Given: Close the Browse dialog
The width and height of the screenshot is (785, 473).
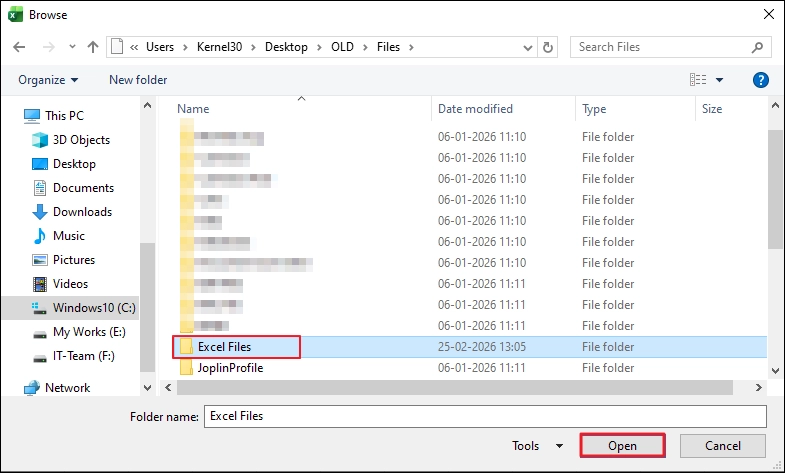Looking at the screenshot, I should point(769,14).
